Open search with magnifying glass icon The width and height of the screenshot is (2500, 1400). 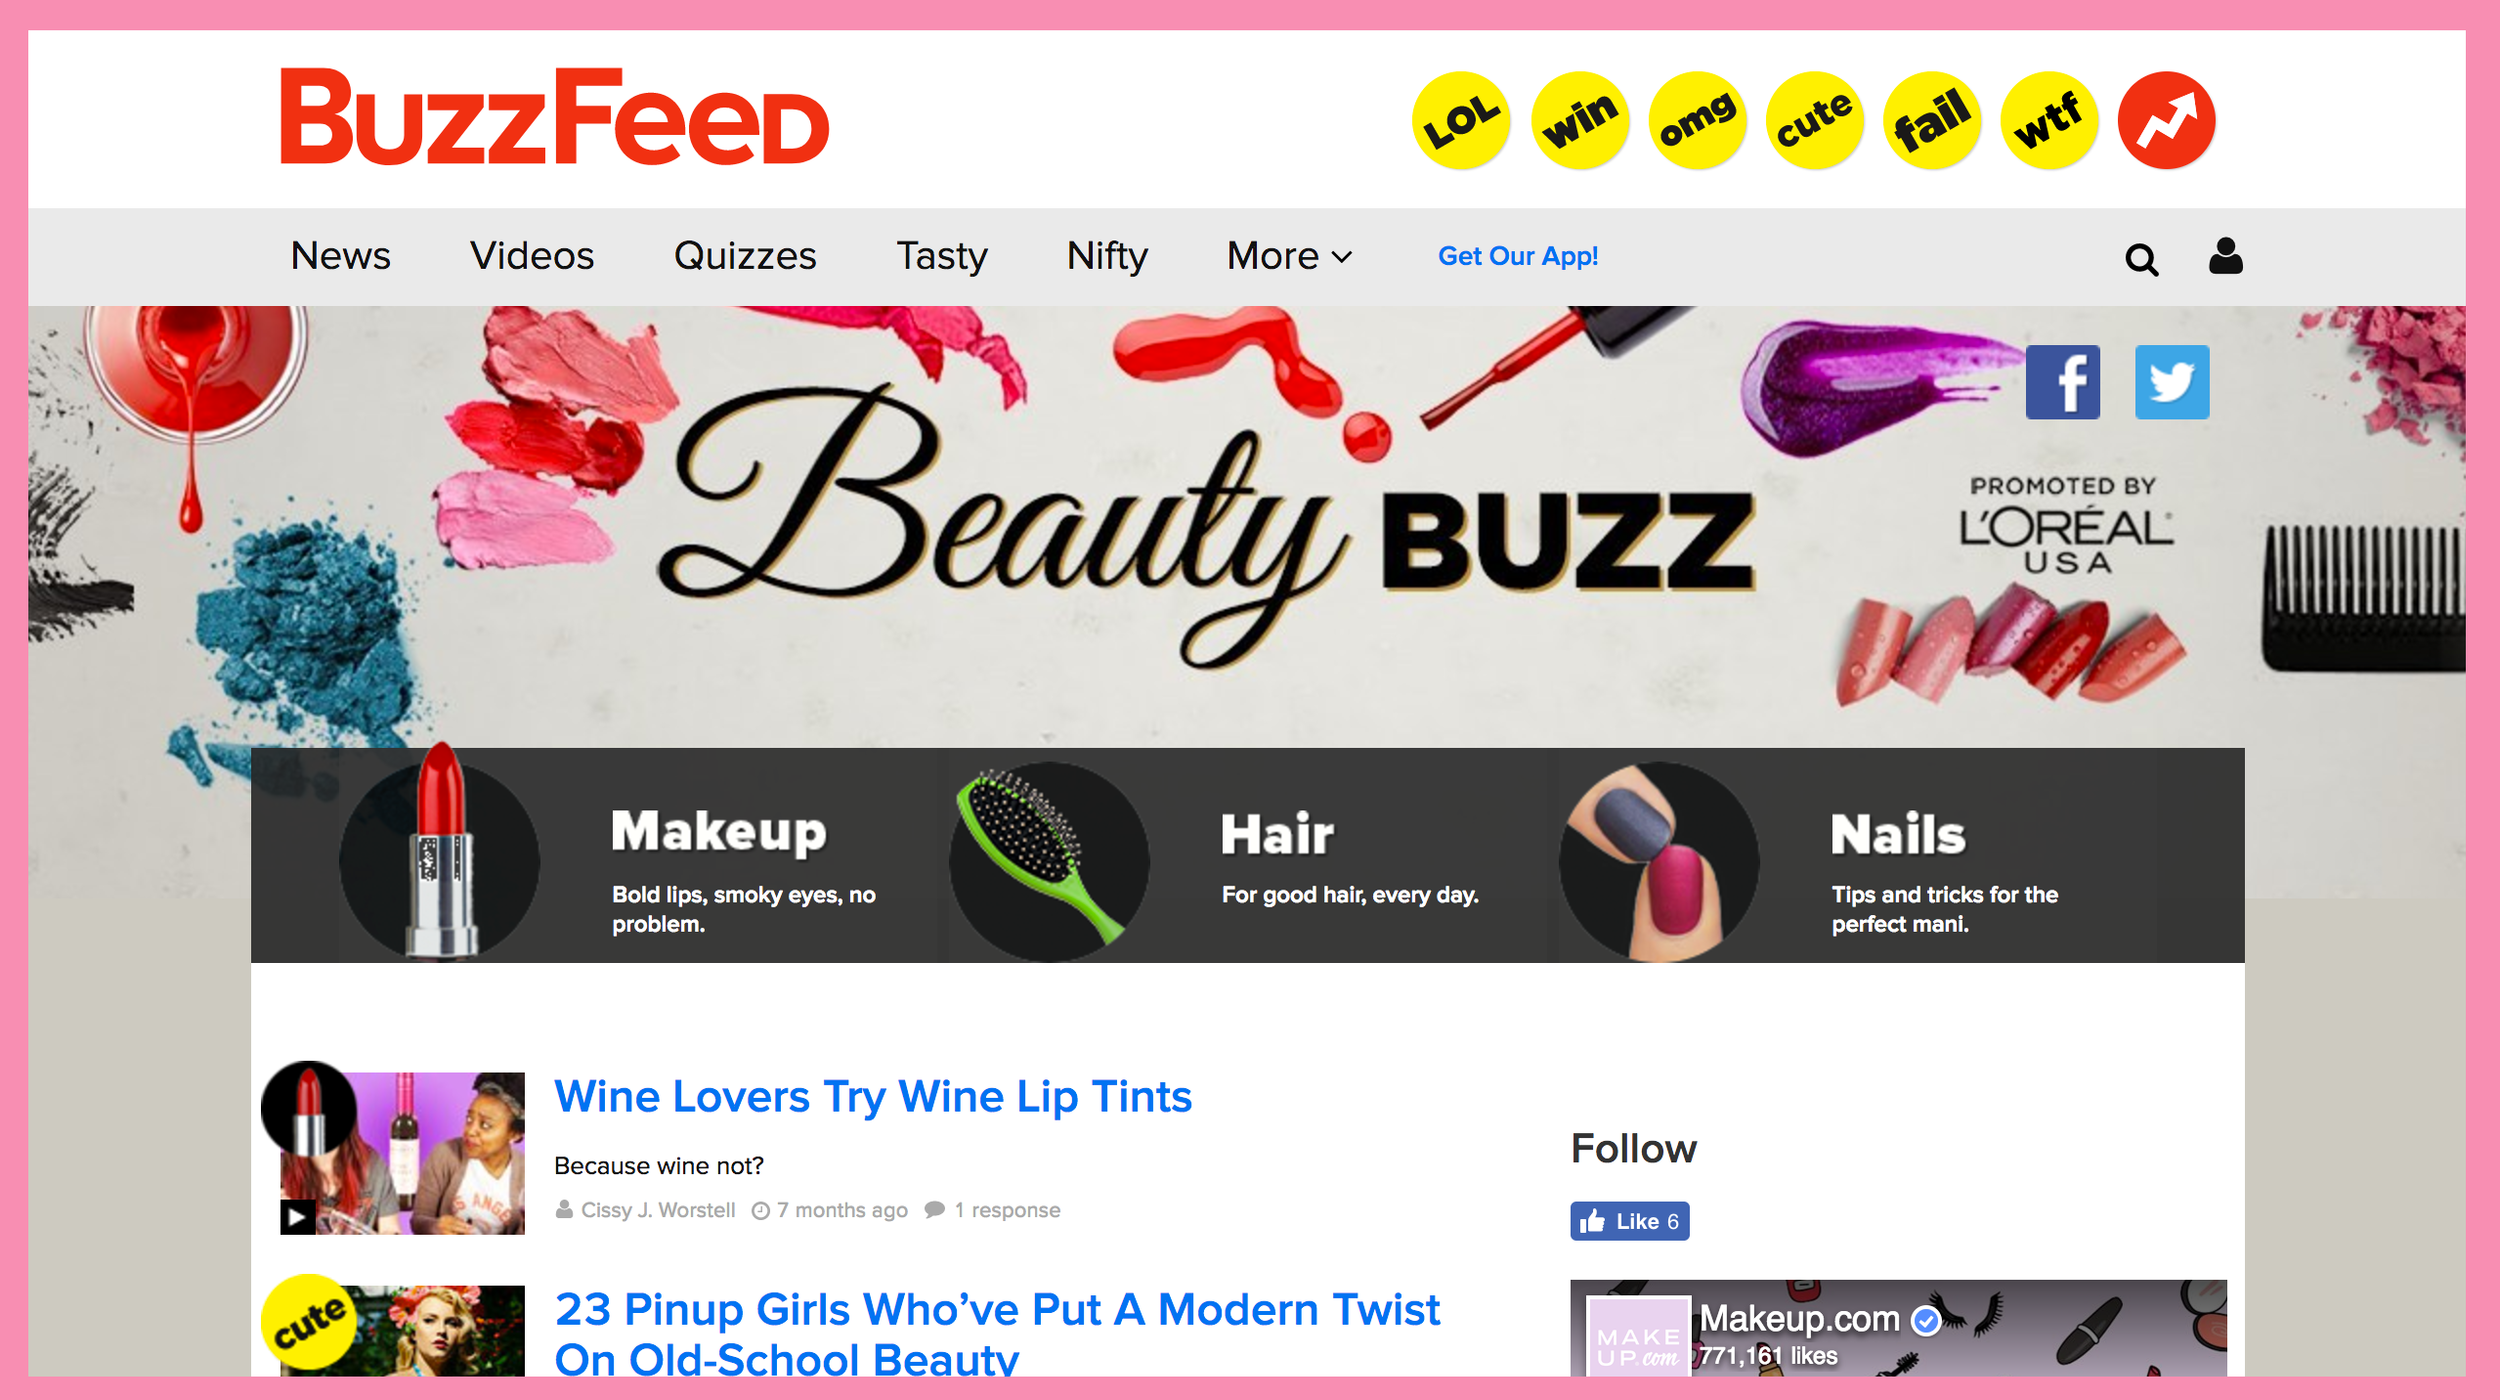pyautogui.click(x=2141, y=259)
